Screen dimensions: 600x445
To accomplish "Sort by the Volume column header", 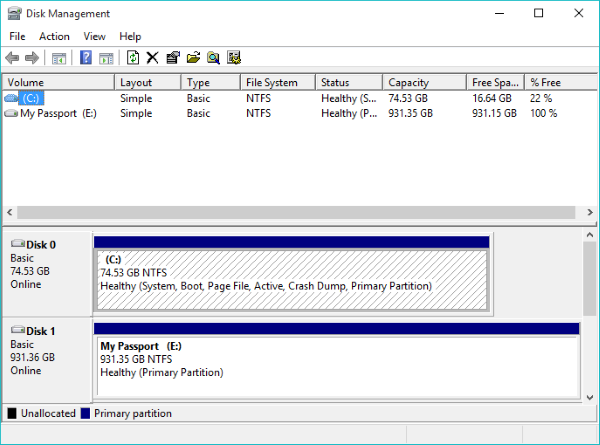I will (x=59, y=82).
